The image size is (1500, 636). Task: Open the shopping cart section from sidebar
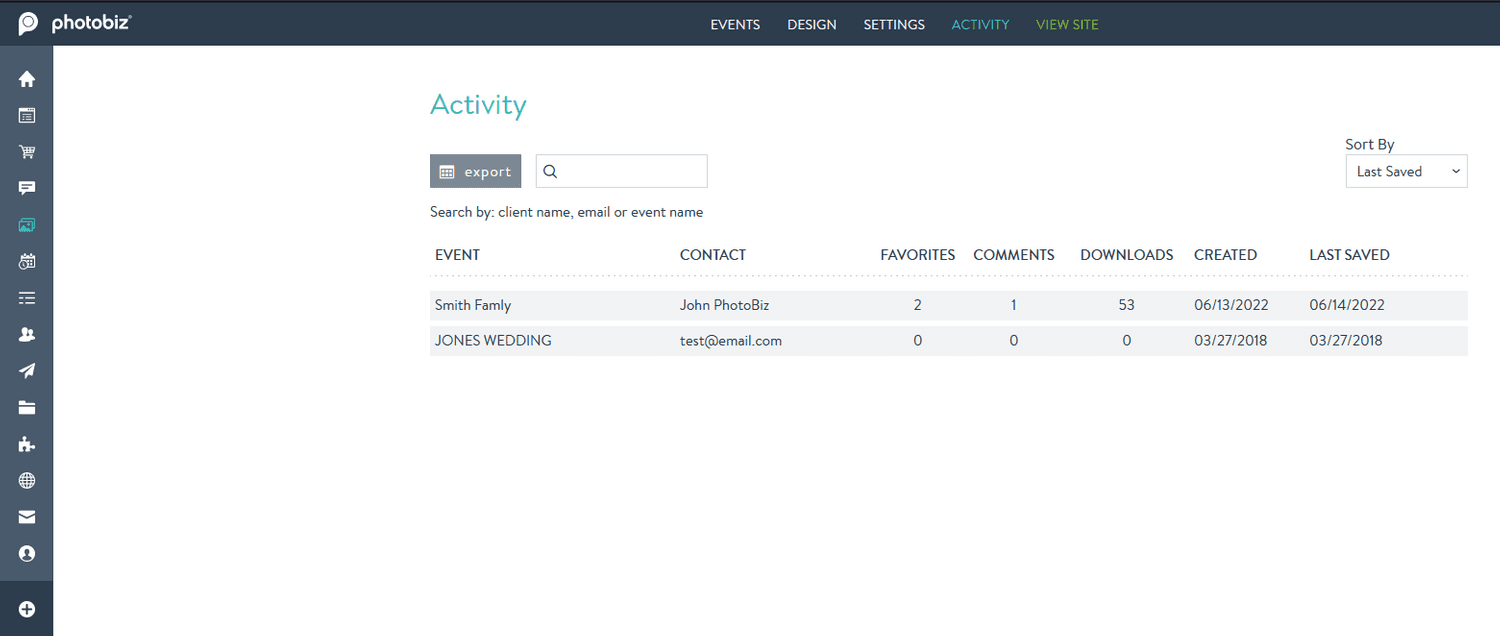26,151
